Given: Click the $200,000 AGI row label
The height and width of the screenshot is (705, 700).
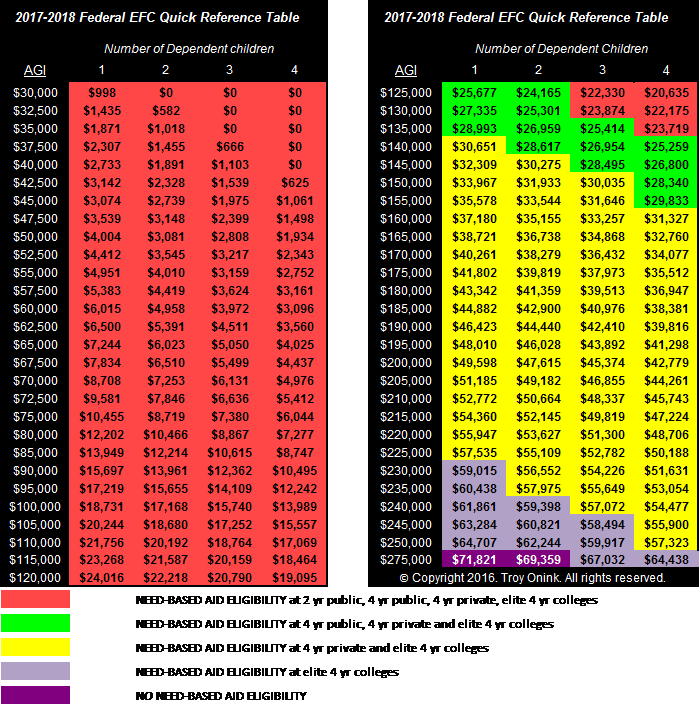Looking at the screenshot, I should pyautogui.click(x=406, y=362).
